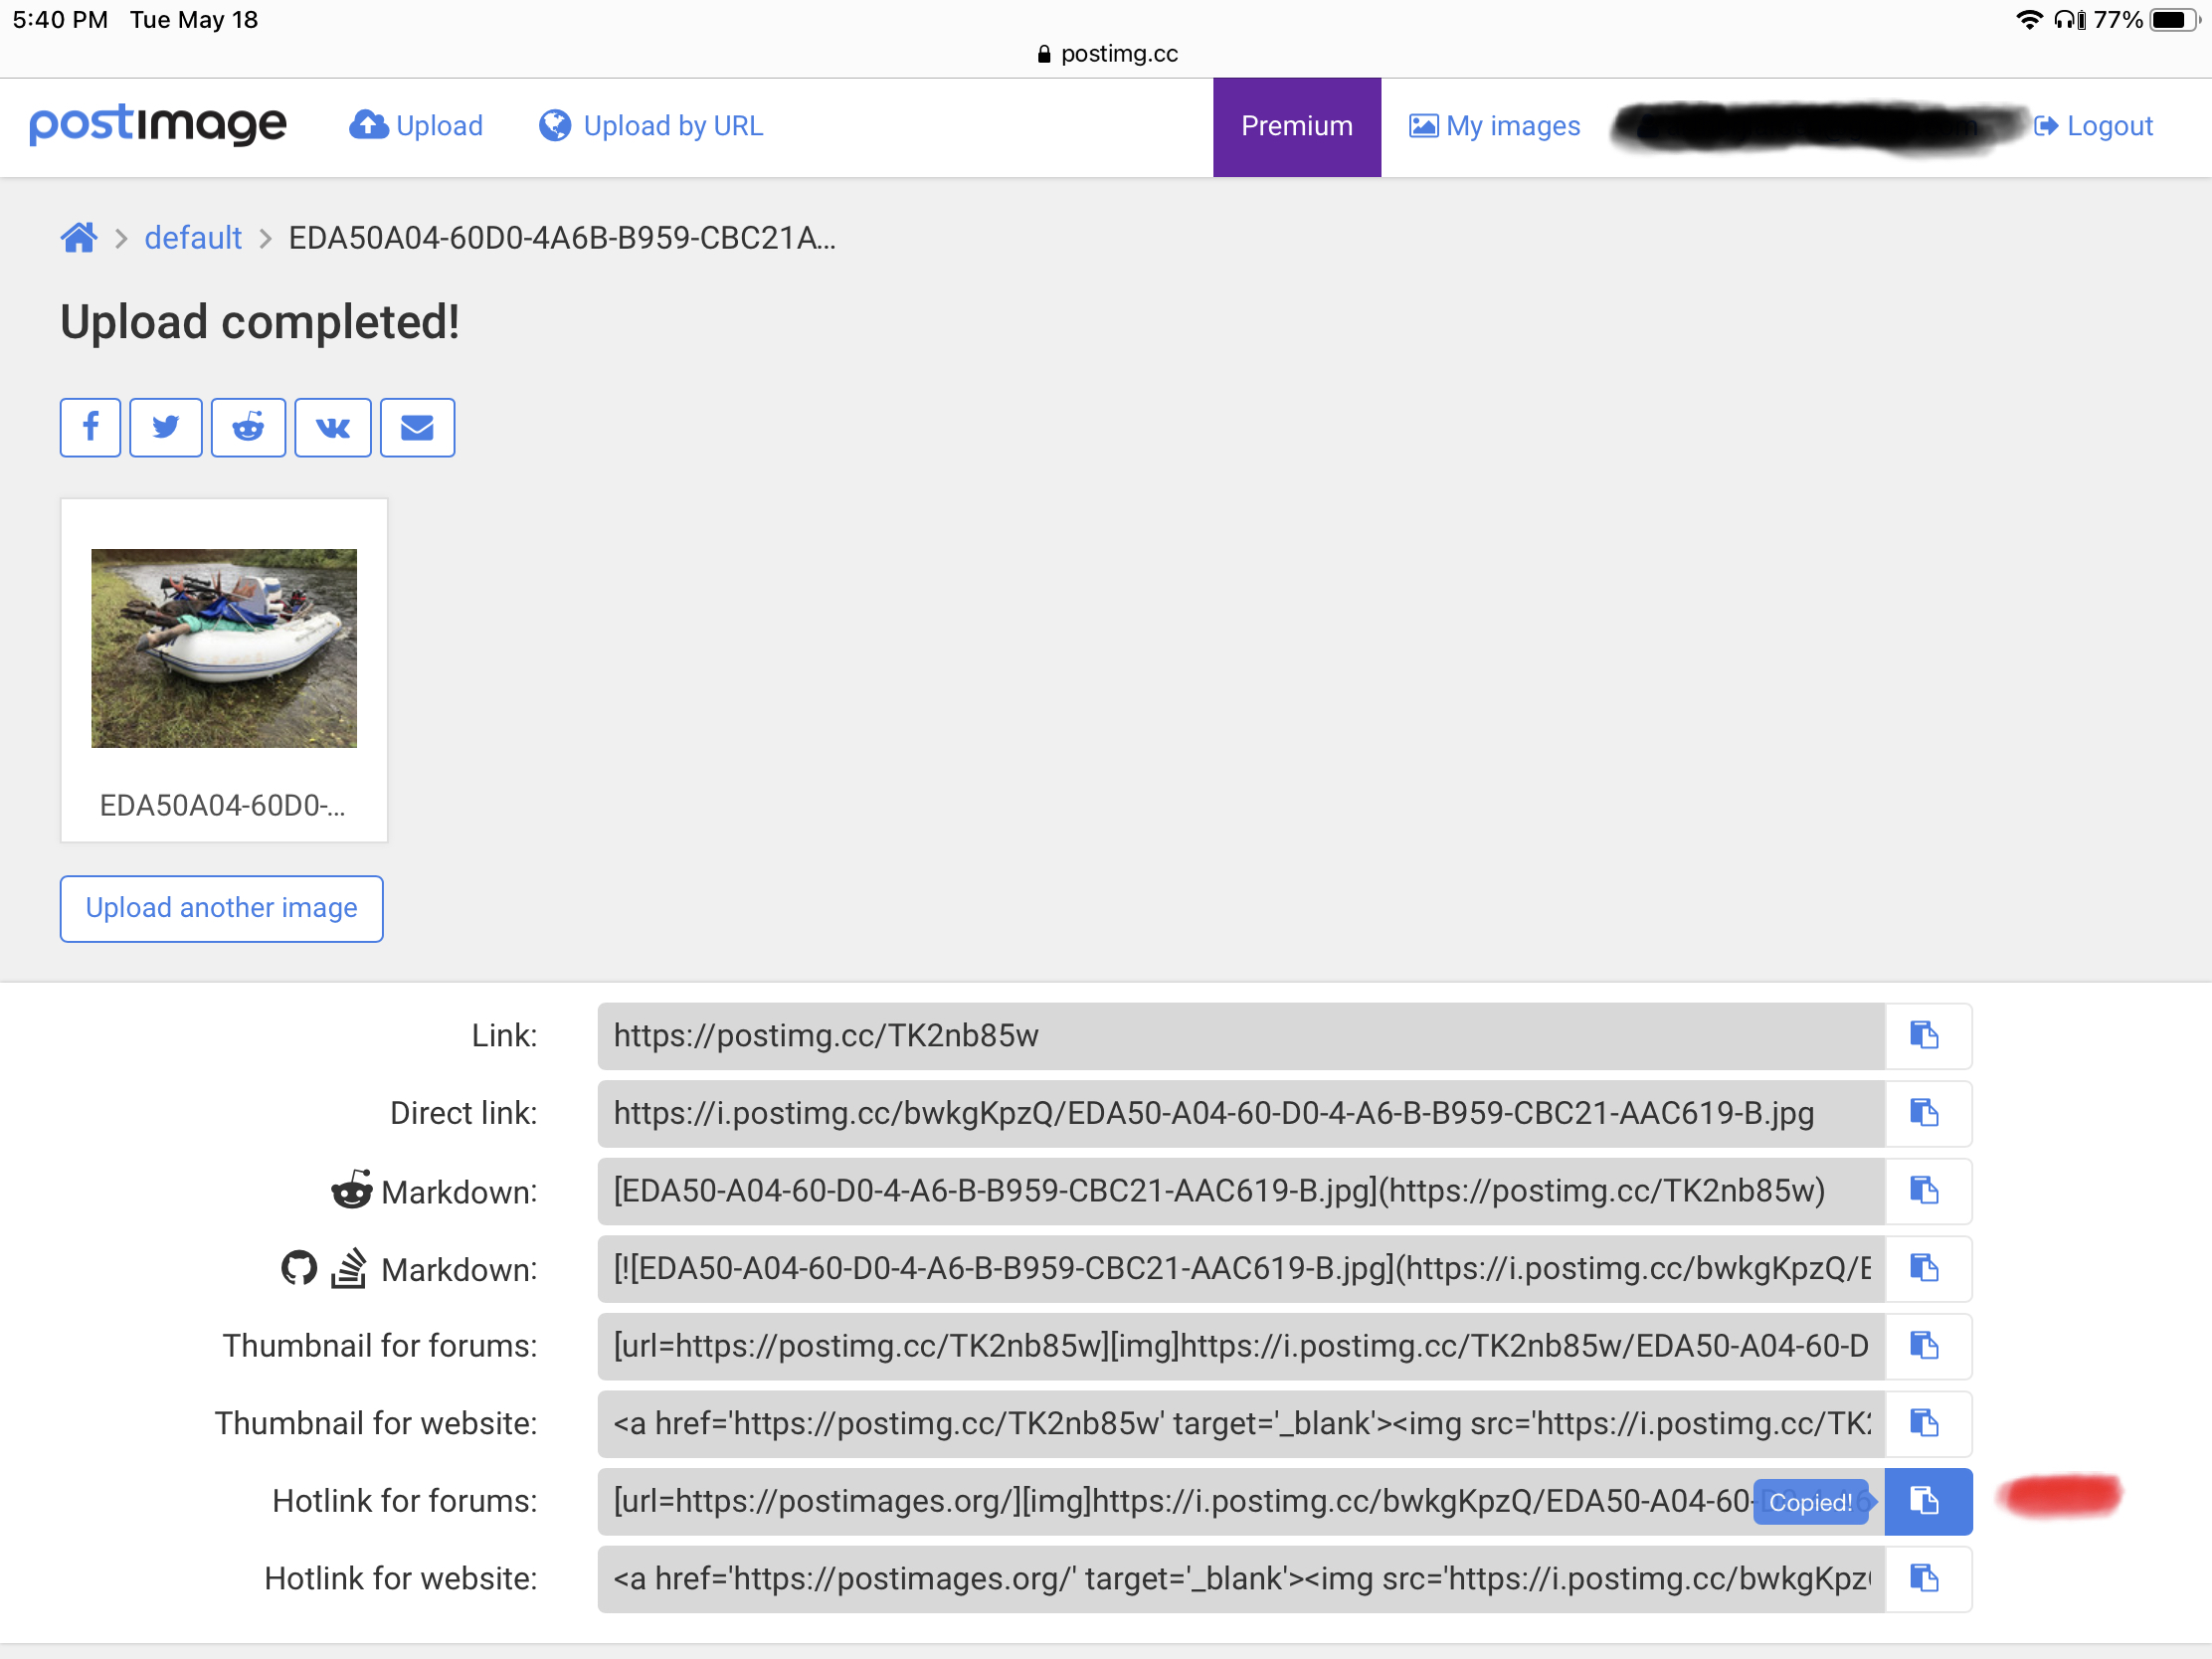This screenshot has width=2212, height=1659.
Task: Copy the GitHub Markdown code
Action: [x=1926, y=1268]
